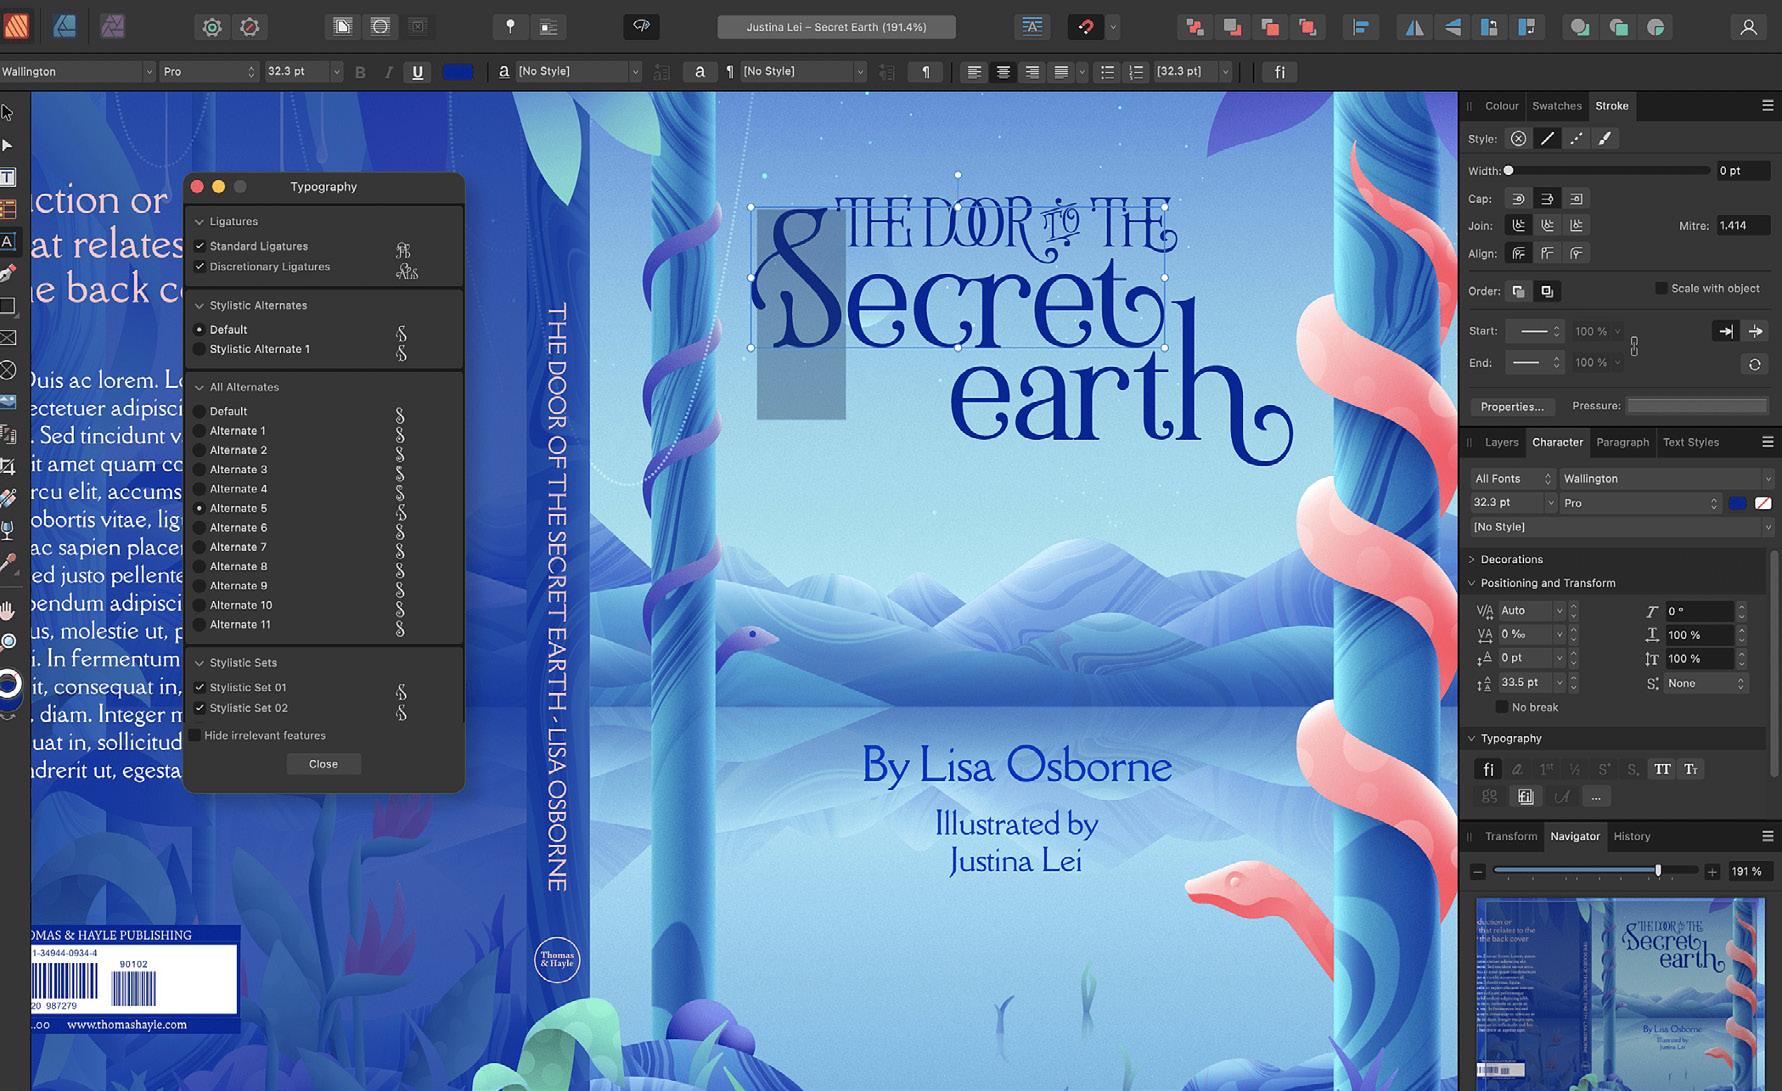Image resolution: width=1782 pixels, height=1091 pixels.
Task: Align paragraph text right
Action: tap(1032, 72)
